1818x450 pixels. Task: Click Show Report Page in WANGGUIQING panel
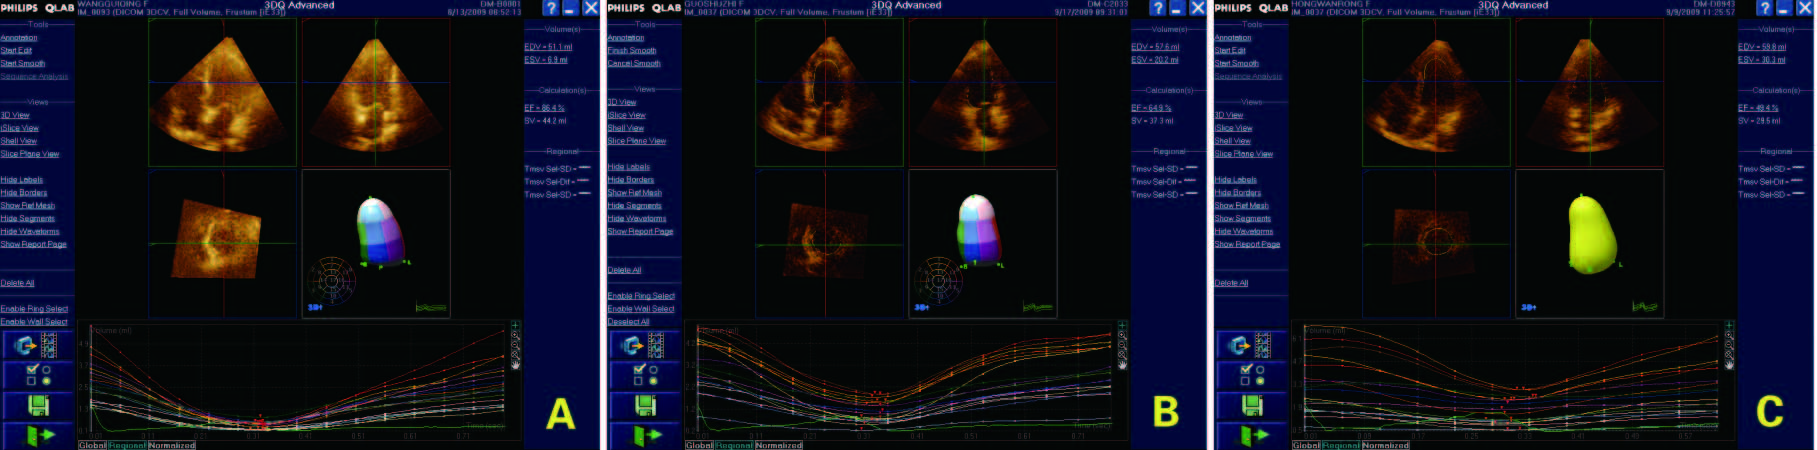[34, 245]
